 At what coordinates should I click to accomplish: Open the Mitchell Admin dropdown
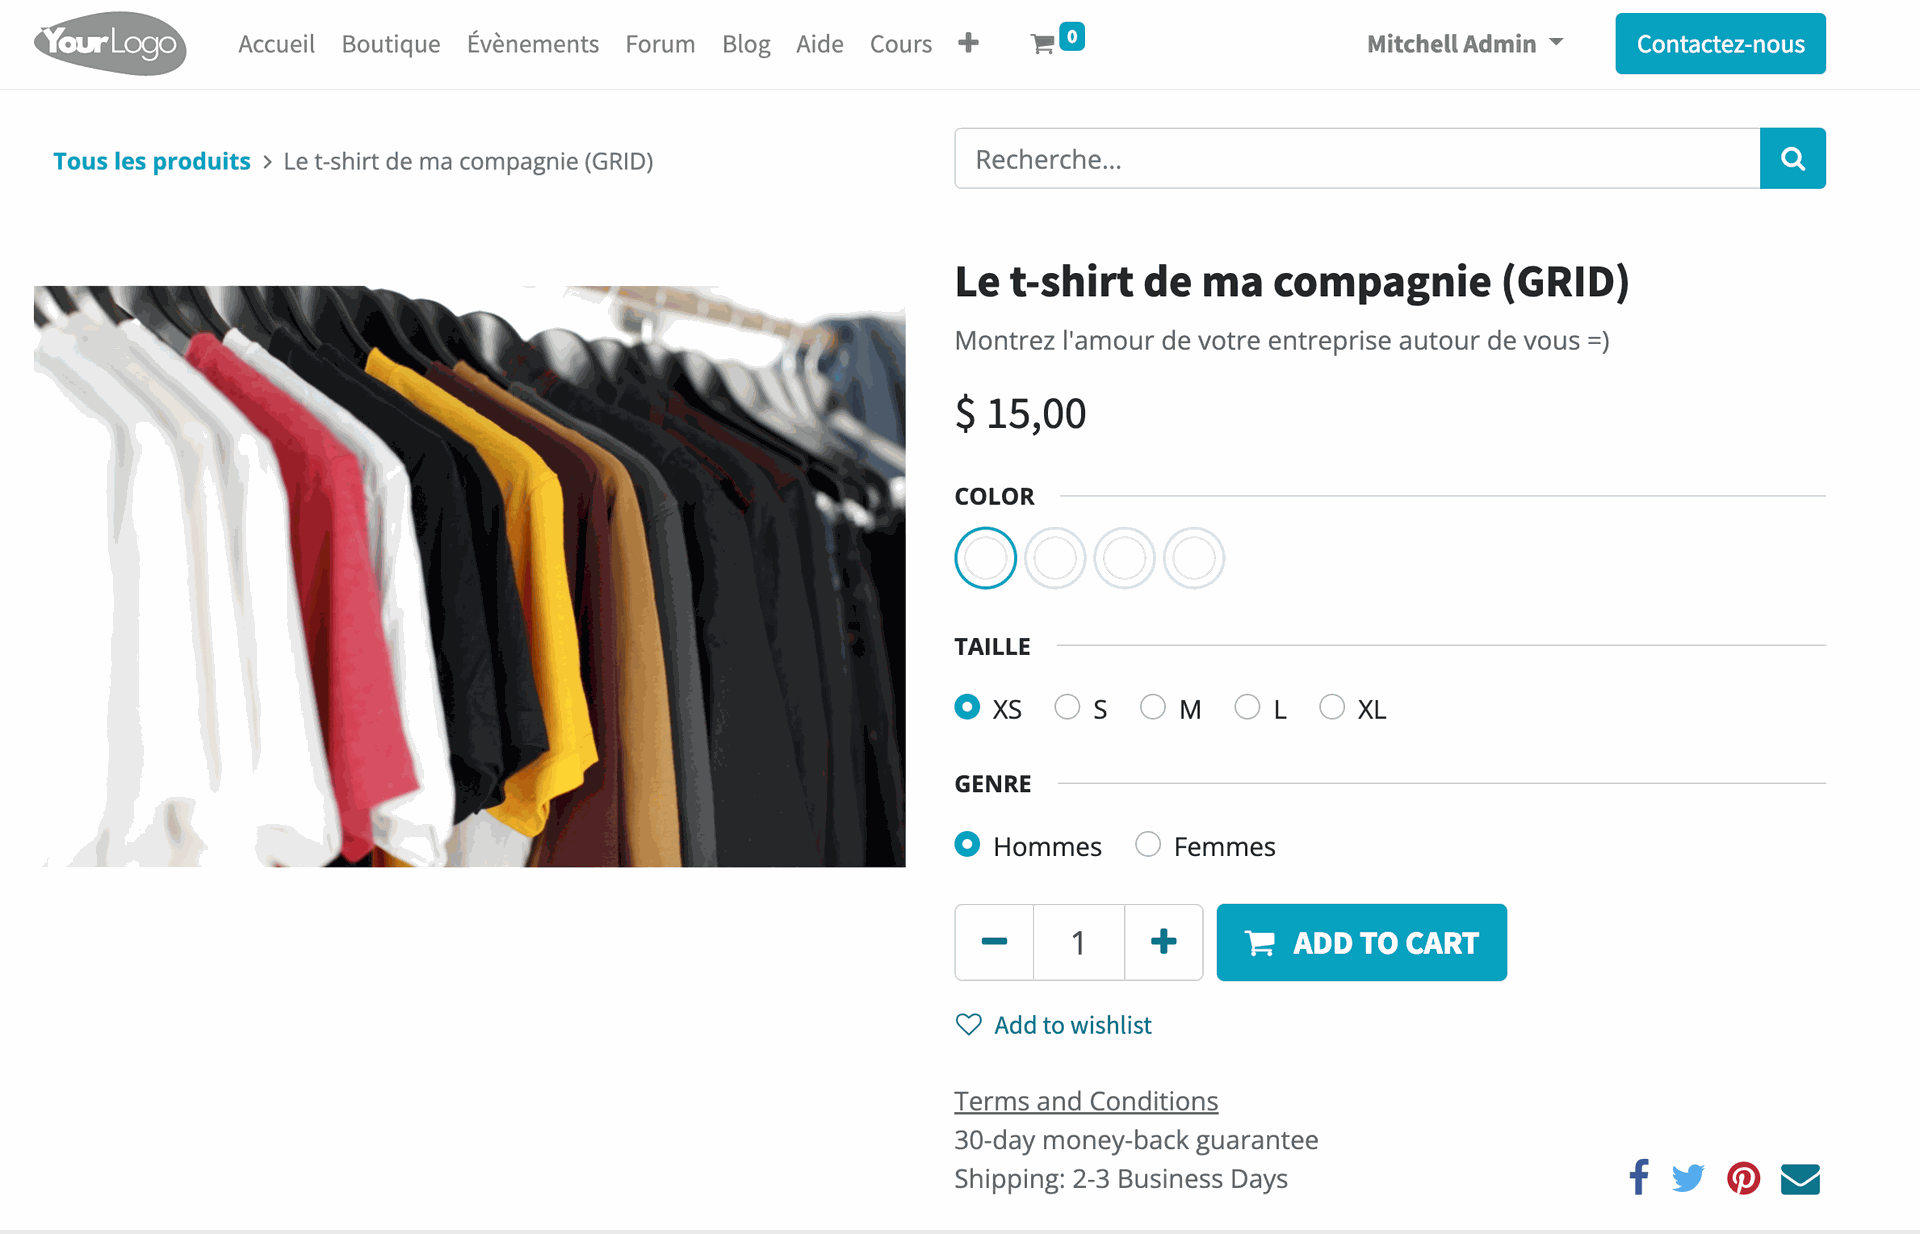1465,44
